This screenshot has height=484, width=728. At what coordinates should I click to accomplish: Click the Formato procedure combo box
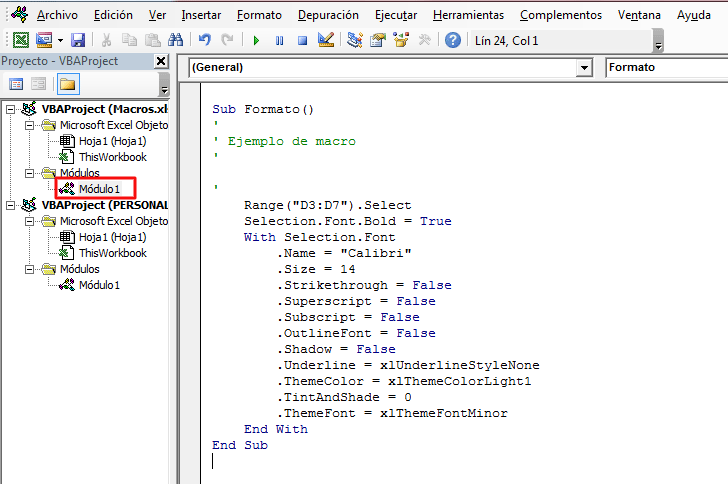667,68
